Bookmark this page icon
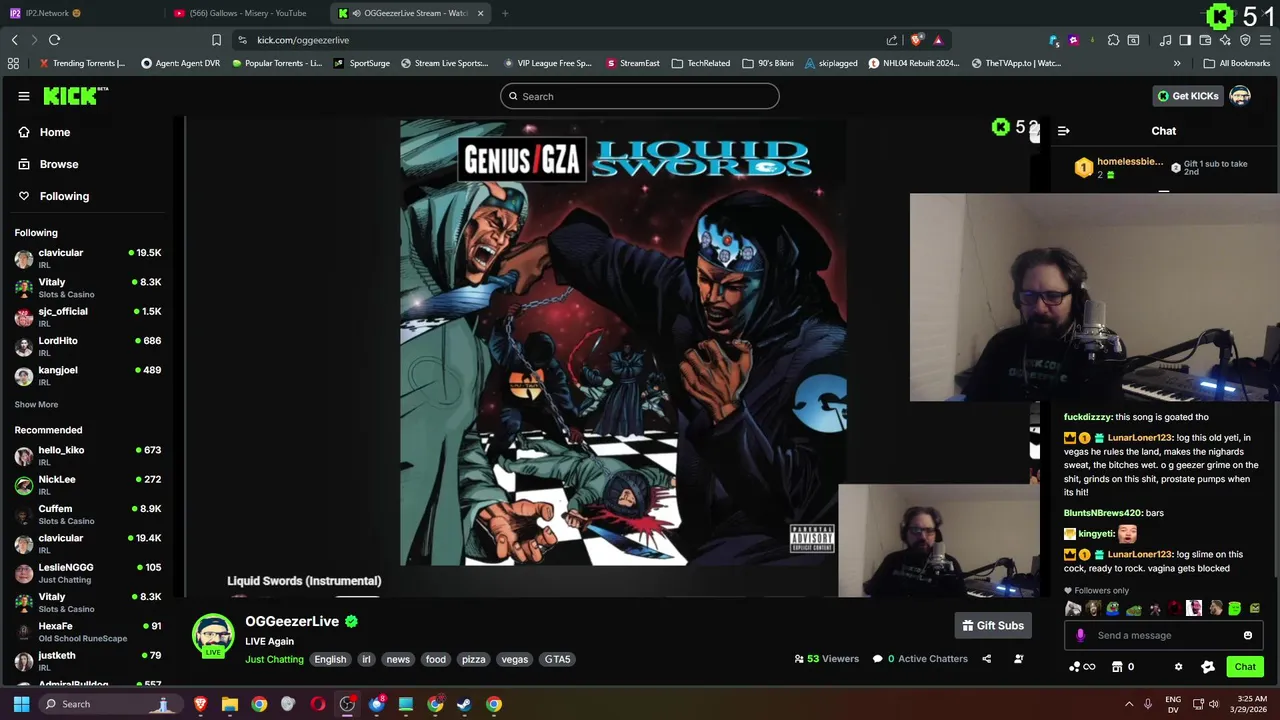Screen dimensions: 1280x720 [216, 40]
